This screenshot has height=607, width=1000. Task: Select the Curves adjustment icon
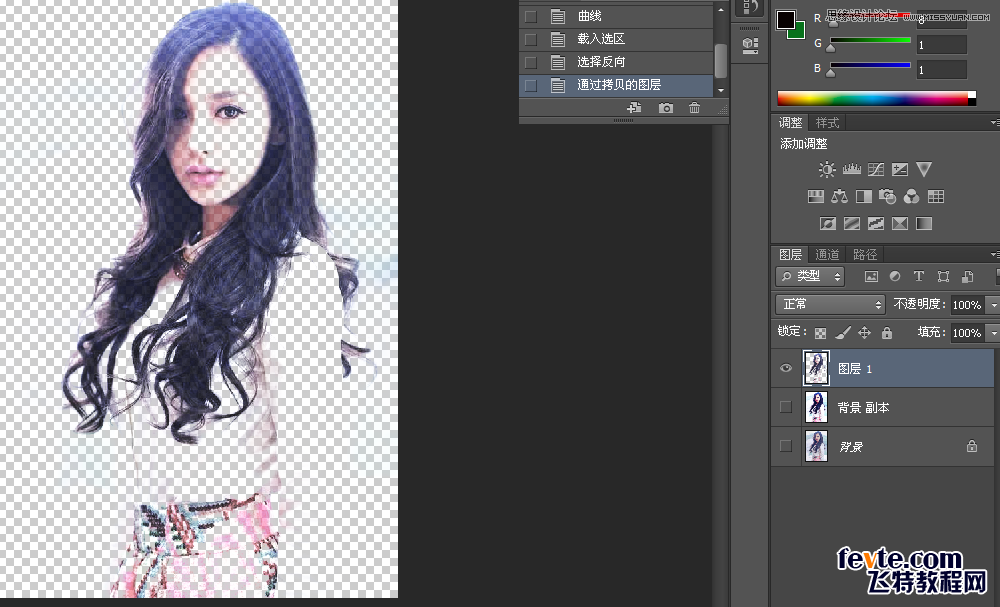pos(875,170)
